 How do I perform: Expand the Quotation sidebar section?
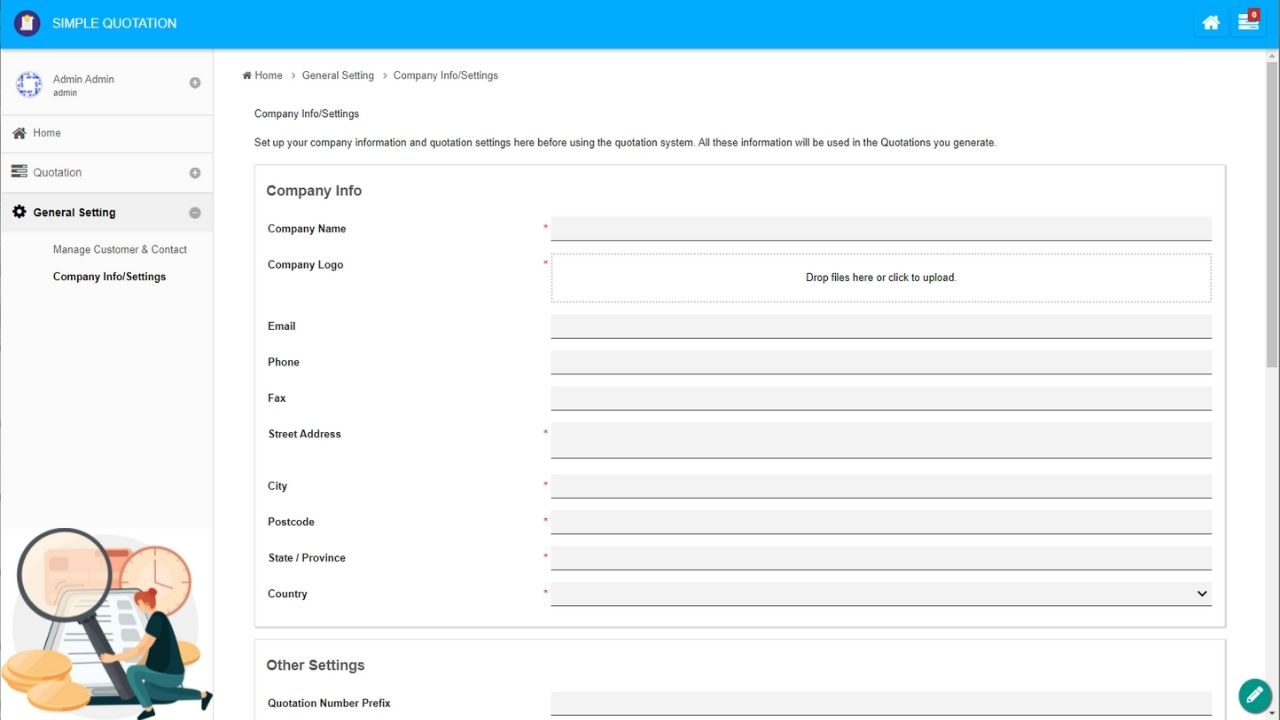[195, 173]
